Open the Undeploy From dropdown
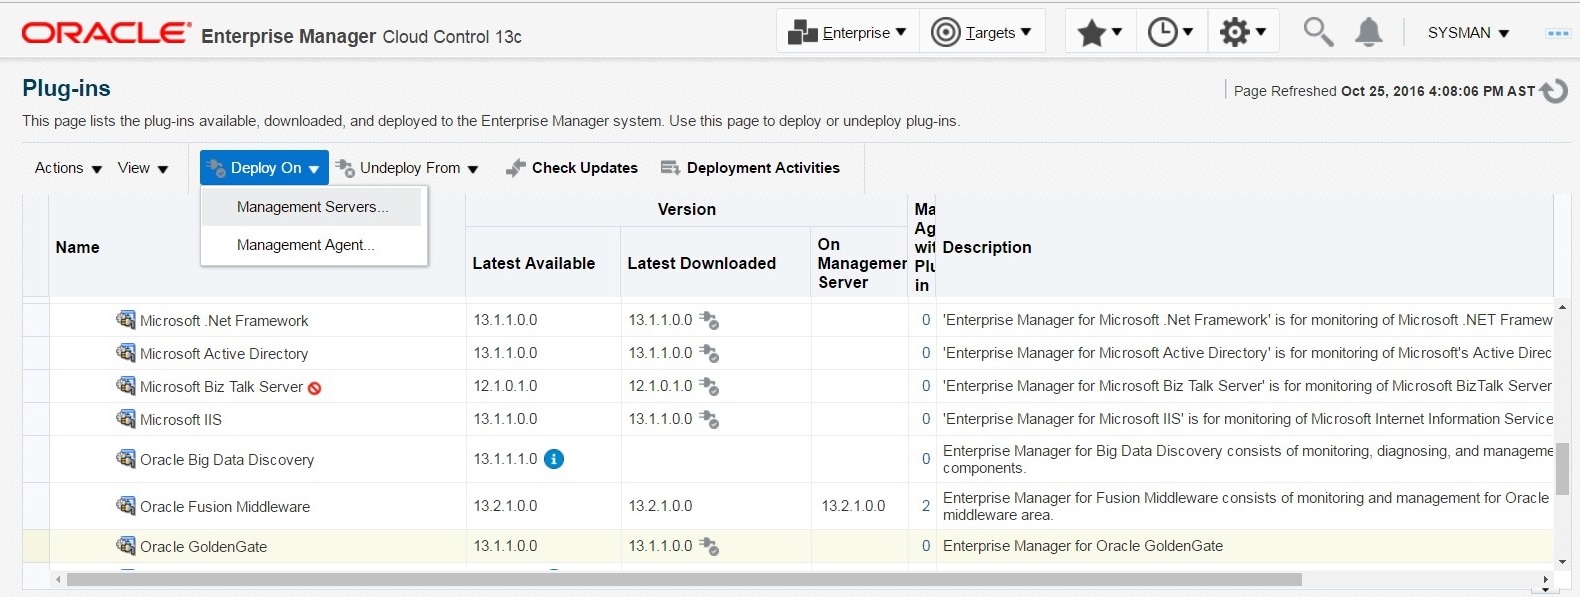Screen dimensions: 1580x597 pyautogui.click(x=407, y=168)
